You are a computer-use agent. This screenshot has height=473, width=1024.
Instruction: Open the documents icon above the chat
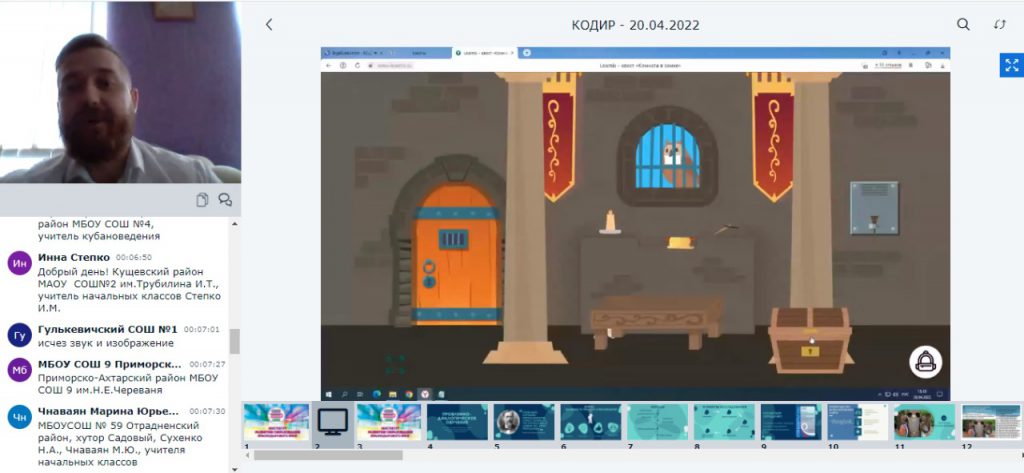tap(202, 200)
